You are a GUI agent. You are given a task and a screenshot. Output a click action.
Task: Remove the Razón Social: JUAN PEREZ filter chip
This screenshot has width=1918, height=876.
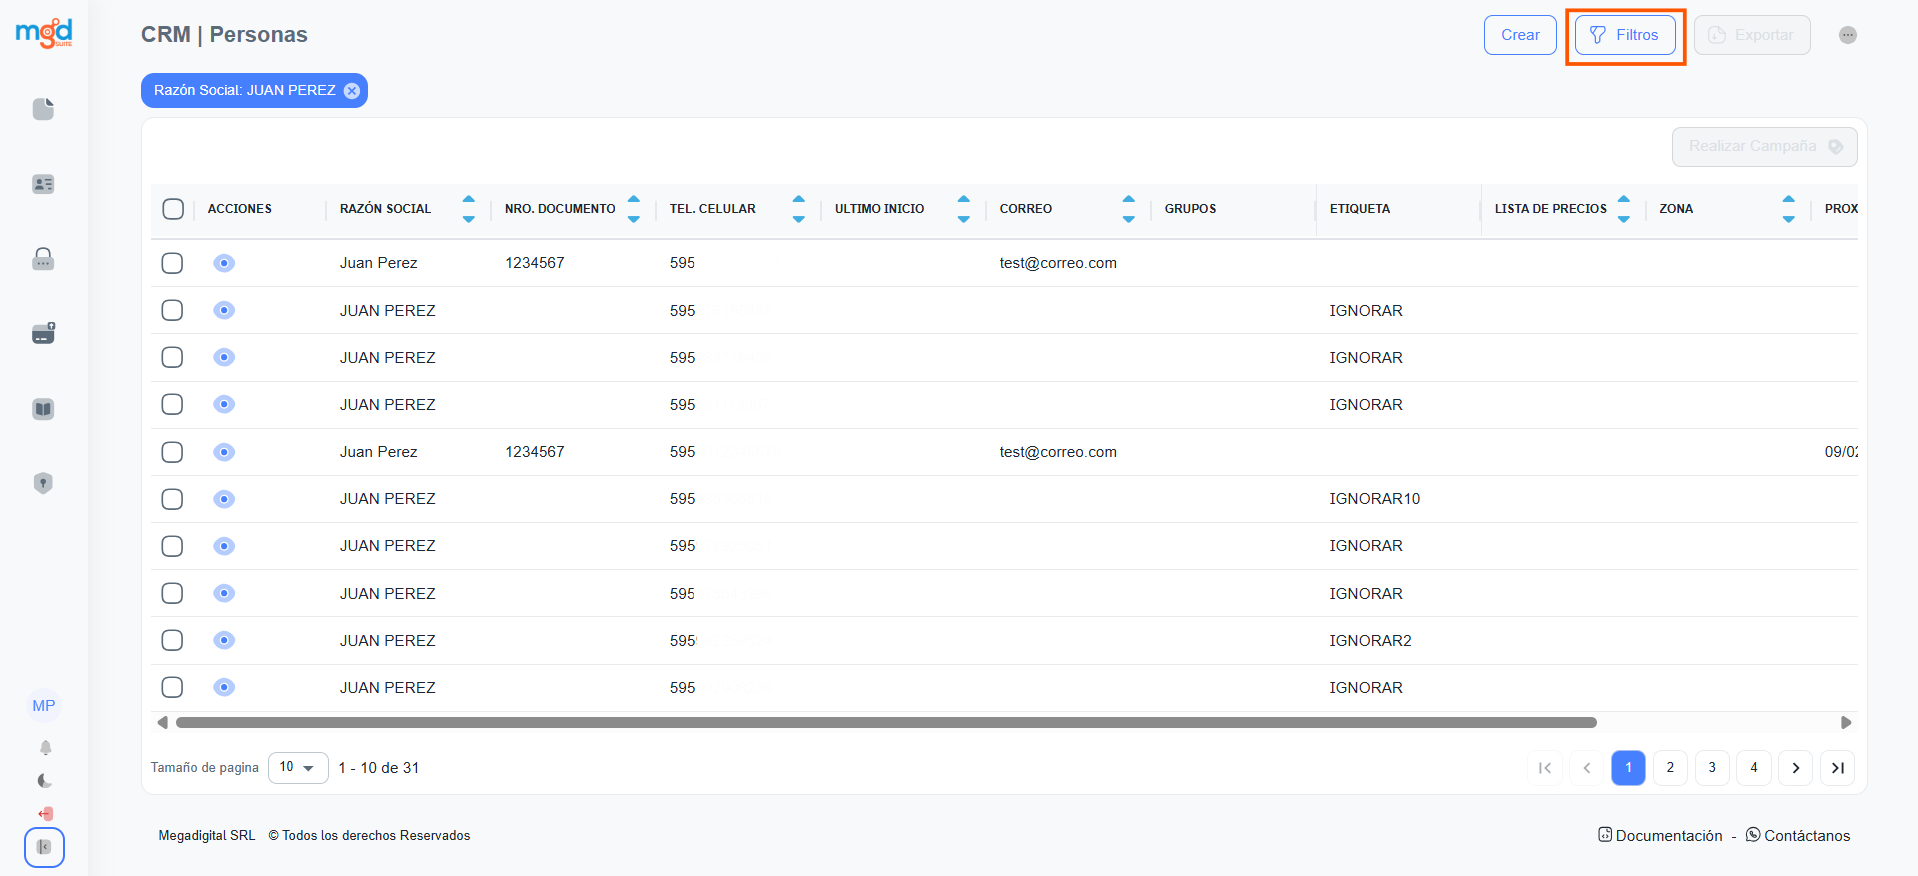[x=352, y=91]
